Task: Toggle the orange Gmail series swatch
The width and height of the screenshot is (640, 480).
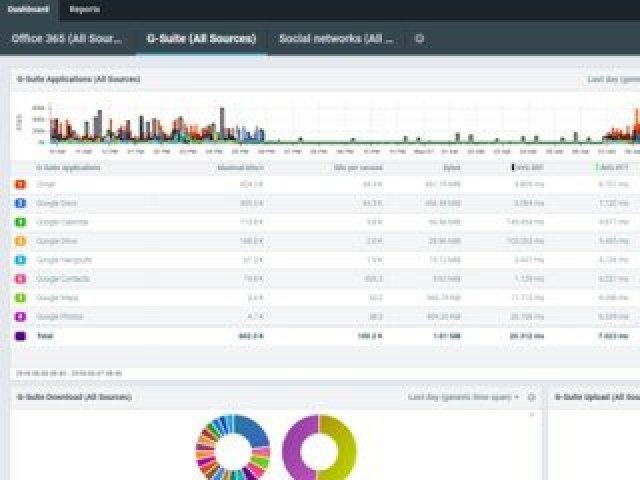Action: click(x=20, y=184)
